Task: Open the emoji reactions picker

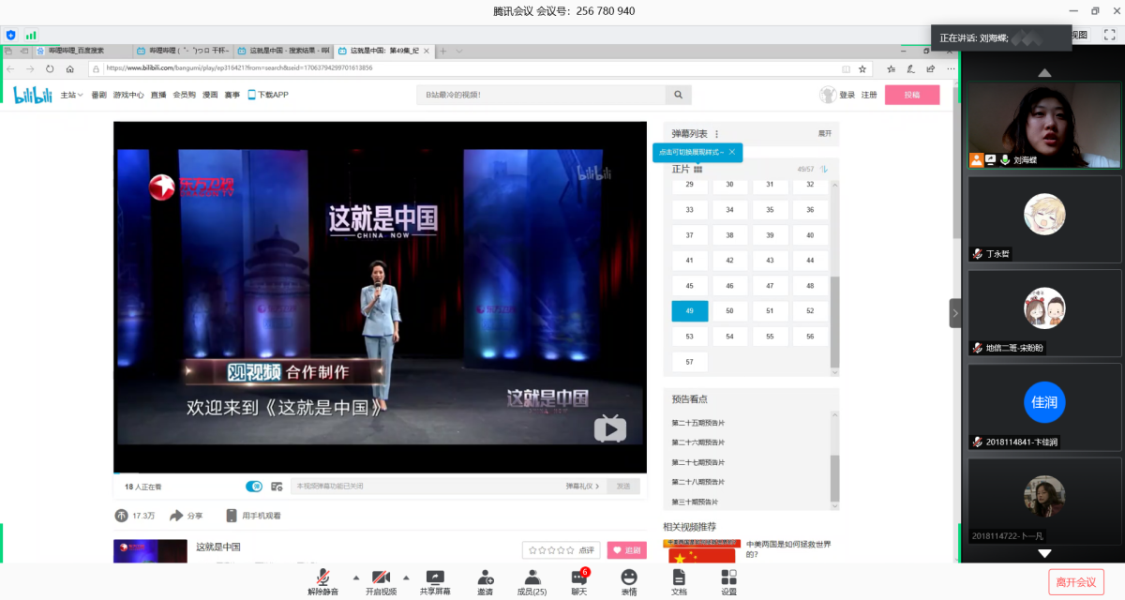Action: point(629,582)
